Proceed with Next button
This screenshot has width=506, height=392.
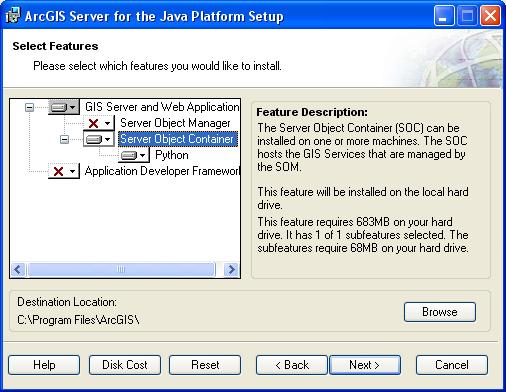click(365, 365)
